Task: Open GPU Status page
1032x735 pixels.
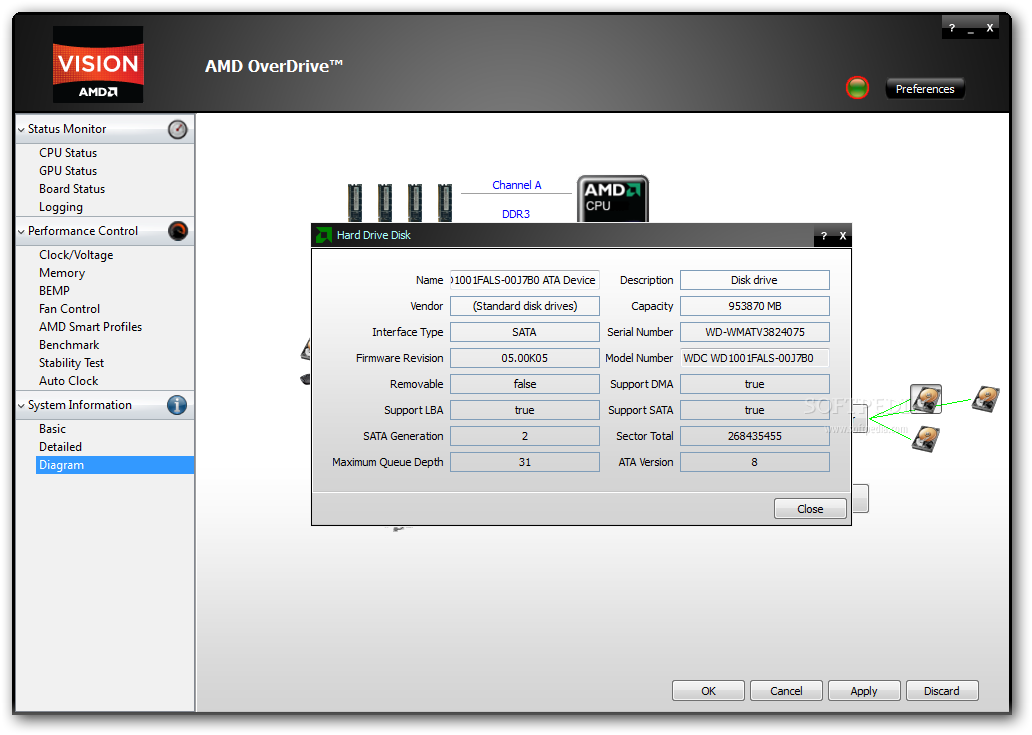Action: pos(68,170)
